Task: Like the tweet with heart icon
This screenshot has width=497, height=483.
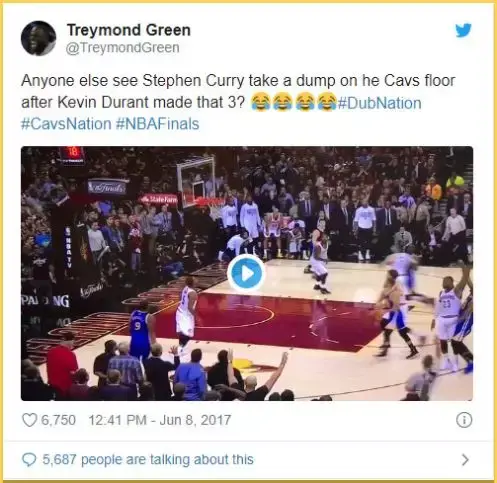Action: coord(29,420)
